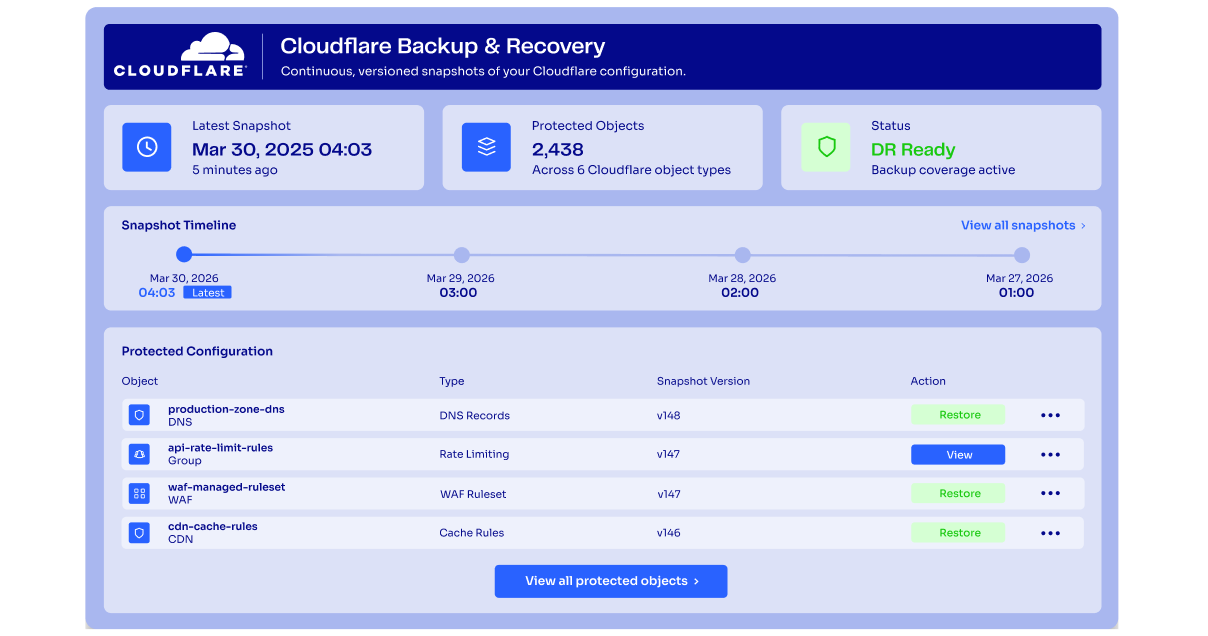
Task: Click the shield icon beside production-zone-dns
Action: pos(139,415)
